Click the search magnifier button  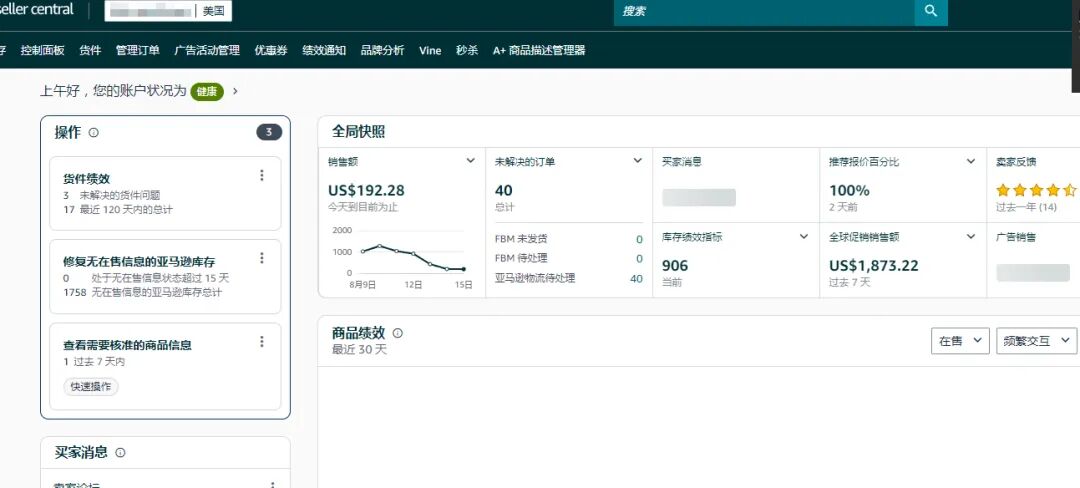[x=931, y=11]
